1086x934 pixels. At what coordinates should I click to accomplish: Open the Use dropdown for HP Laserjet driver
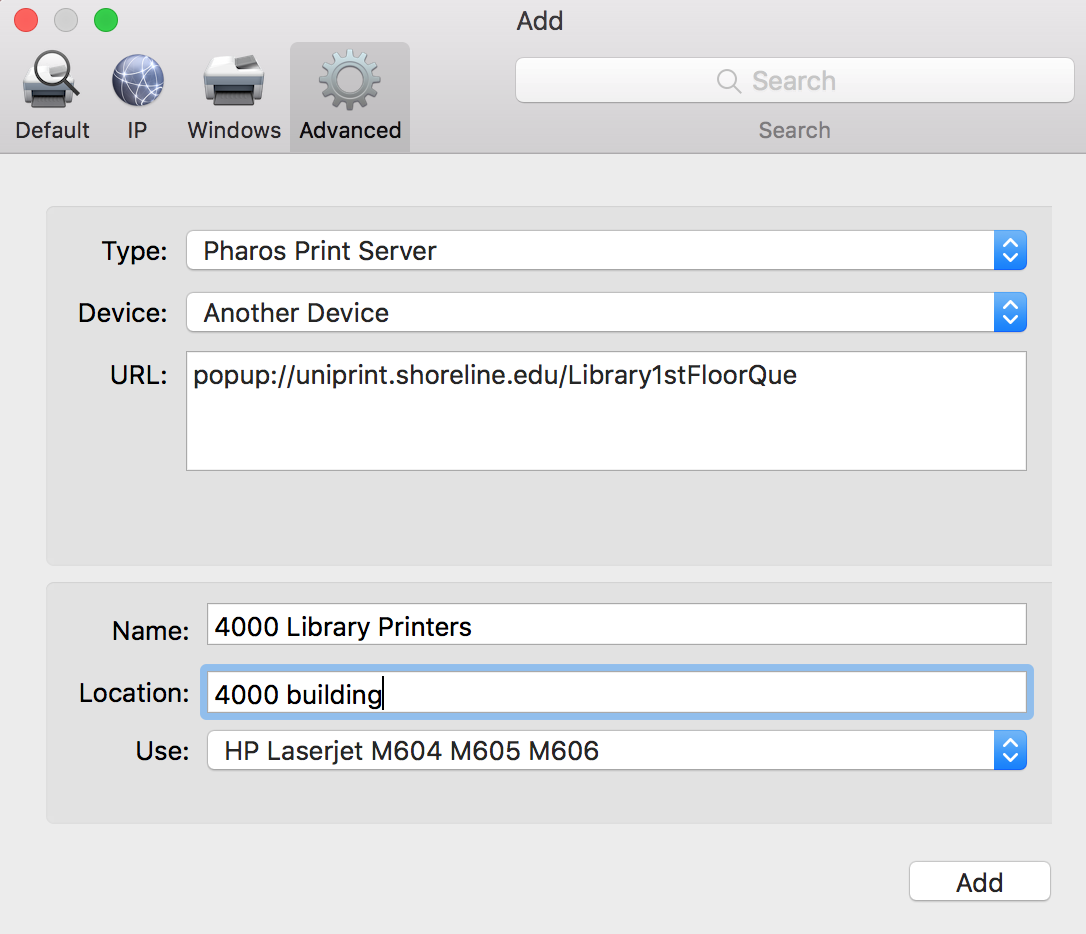tap(616, 751)
